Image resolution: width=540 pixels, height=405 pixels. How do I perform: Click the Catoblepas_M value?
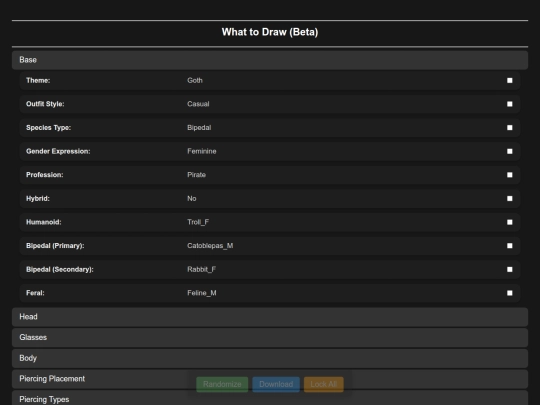[x=210, y=246]
